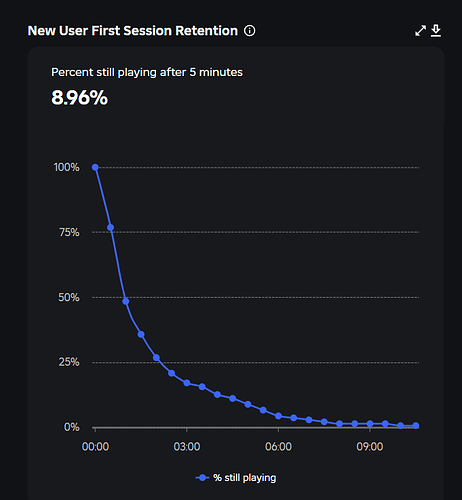Click the 03:00 x-axis label

(187, 447)
